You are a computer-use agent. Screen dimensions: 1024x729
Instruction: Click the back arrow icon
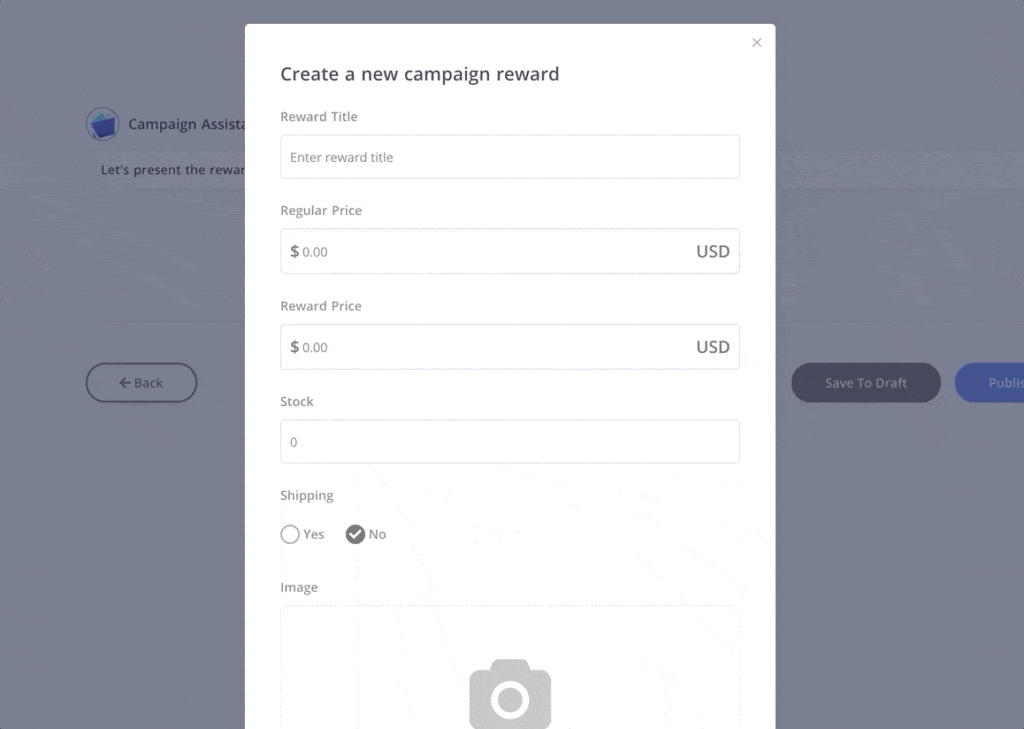[x=125, y=383]
